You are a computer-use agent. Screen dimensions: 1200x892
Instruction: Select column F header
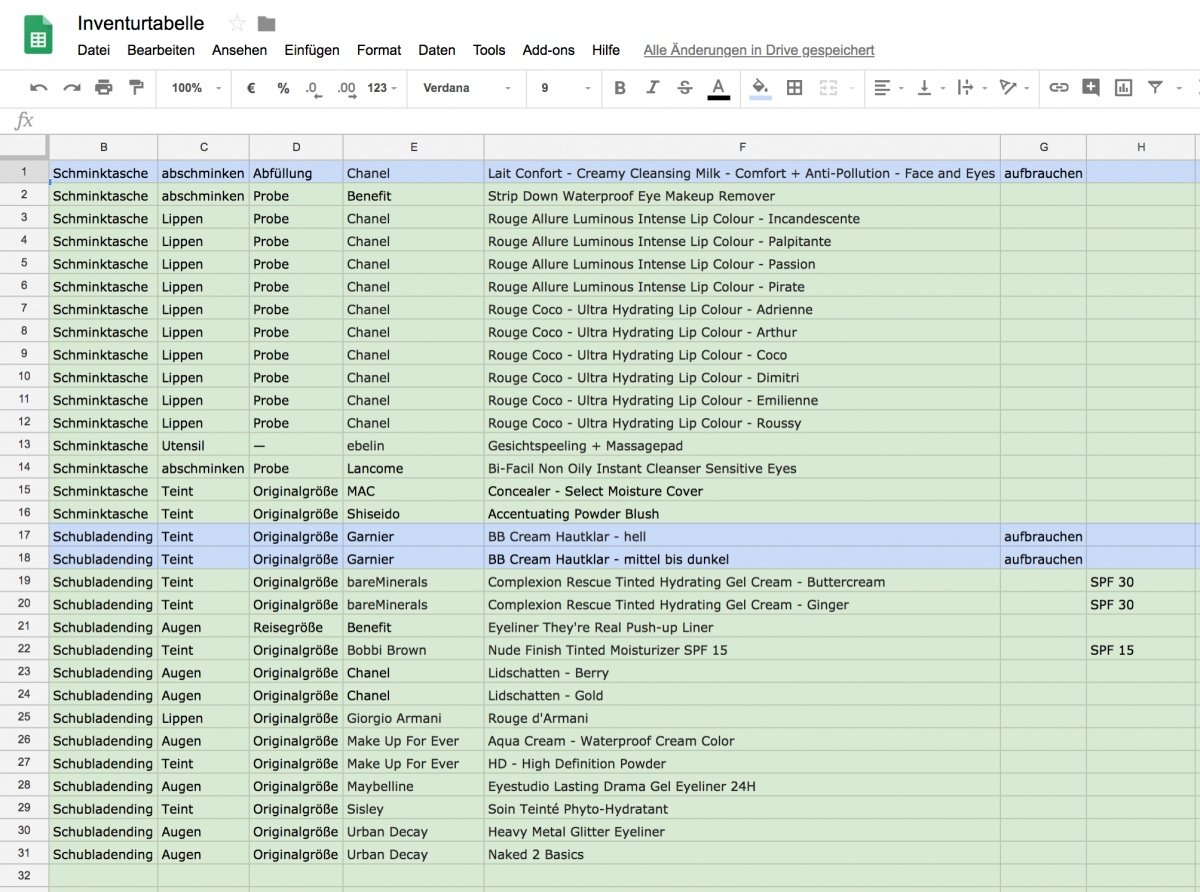(742, 147)
